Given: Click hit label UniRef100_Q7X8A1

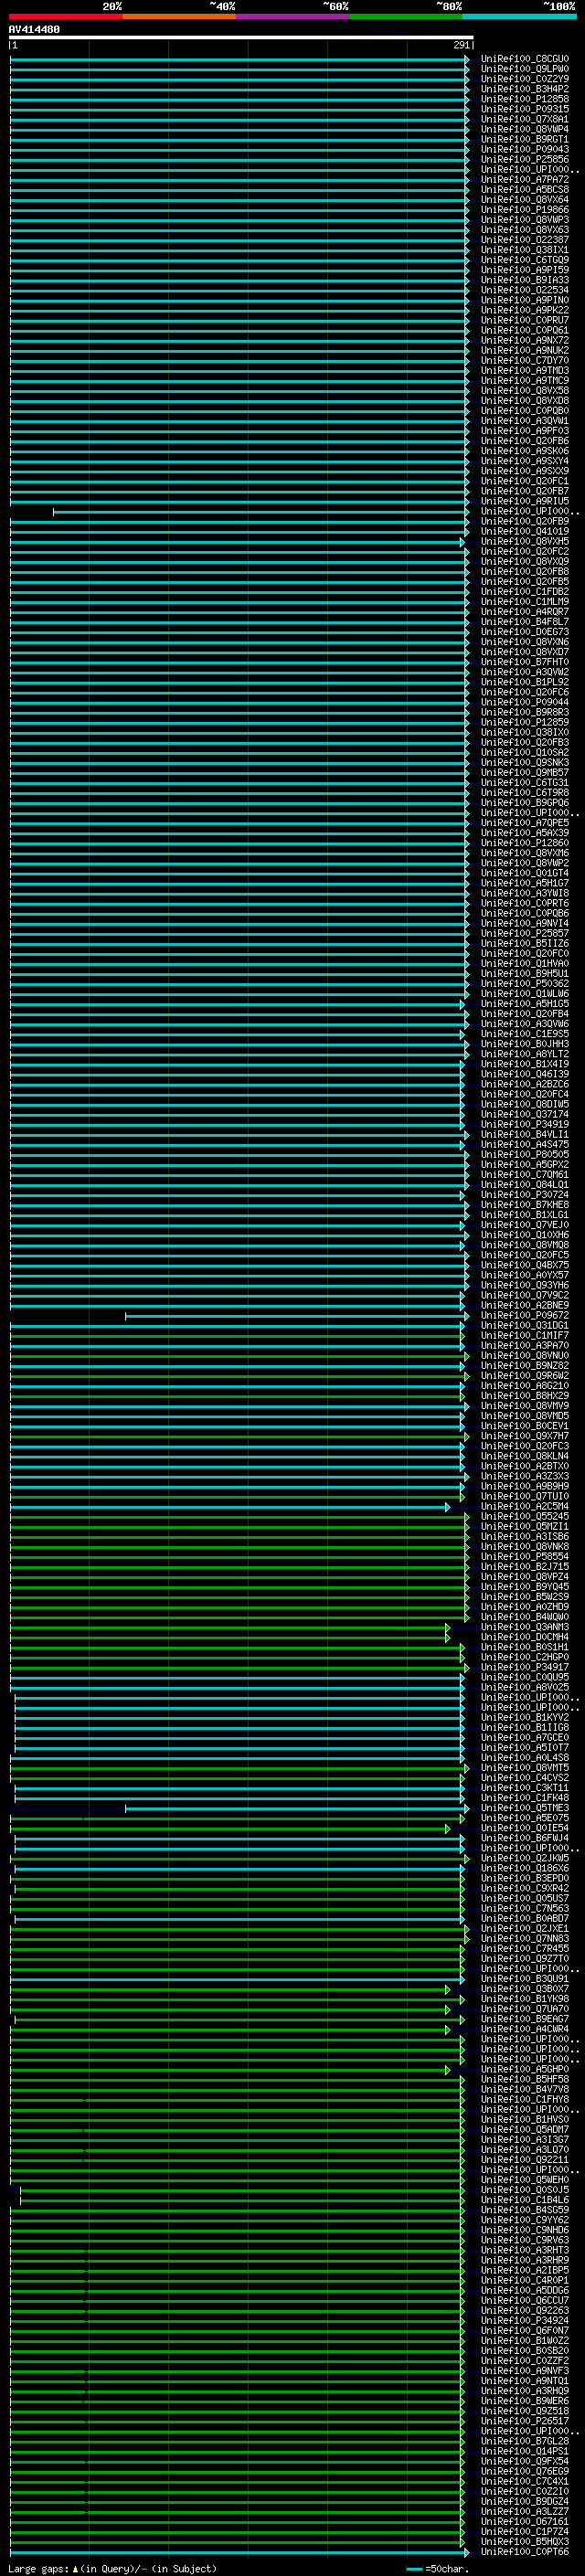Looking at the screenshot, I should [x=525, y=119].
